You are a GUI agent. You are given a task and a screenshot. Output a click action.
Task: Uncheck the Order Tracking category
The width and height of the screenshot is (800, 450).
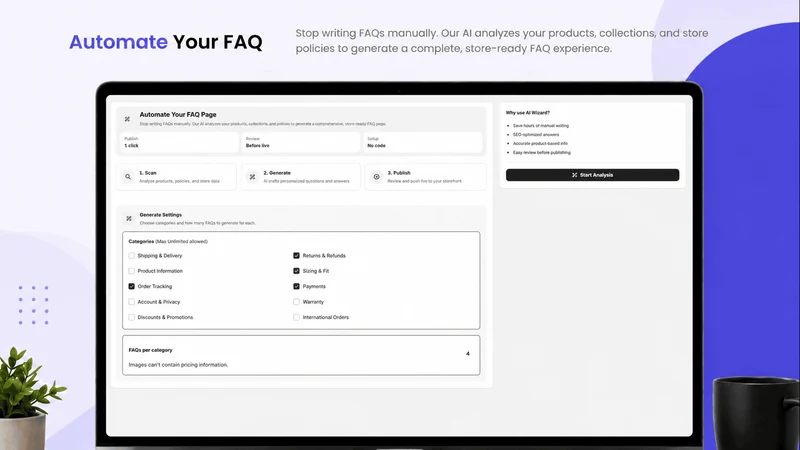[132, 286]
